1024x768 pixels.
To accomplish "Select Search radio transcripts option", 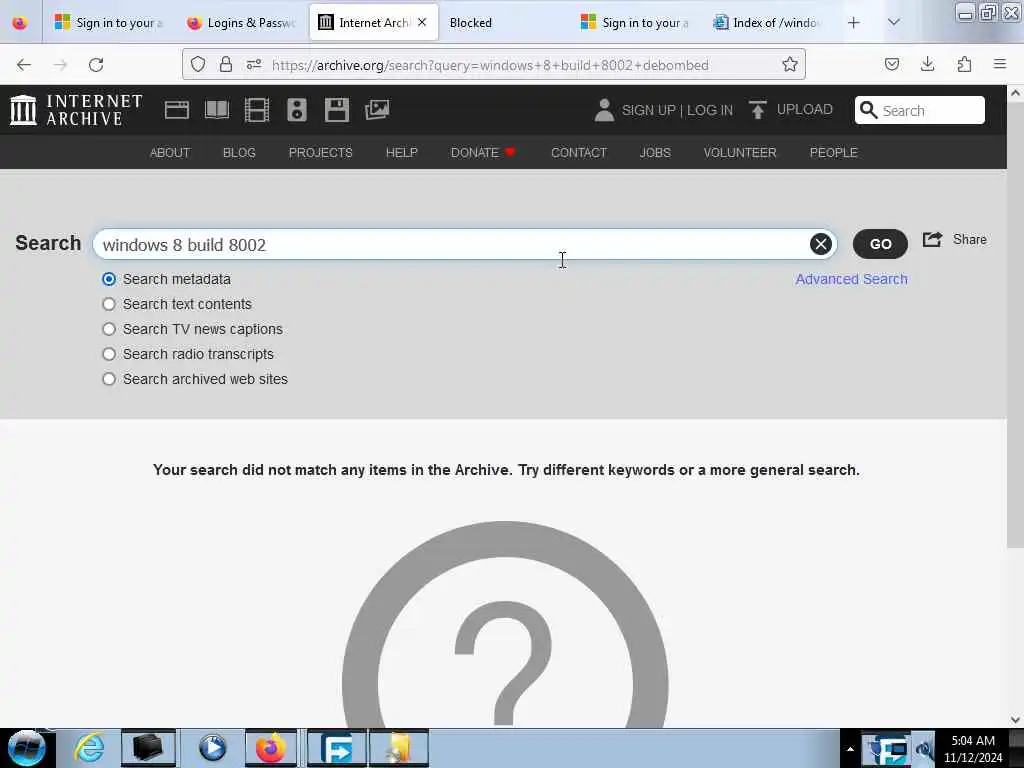I will 109,354.
